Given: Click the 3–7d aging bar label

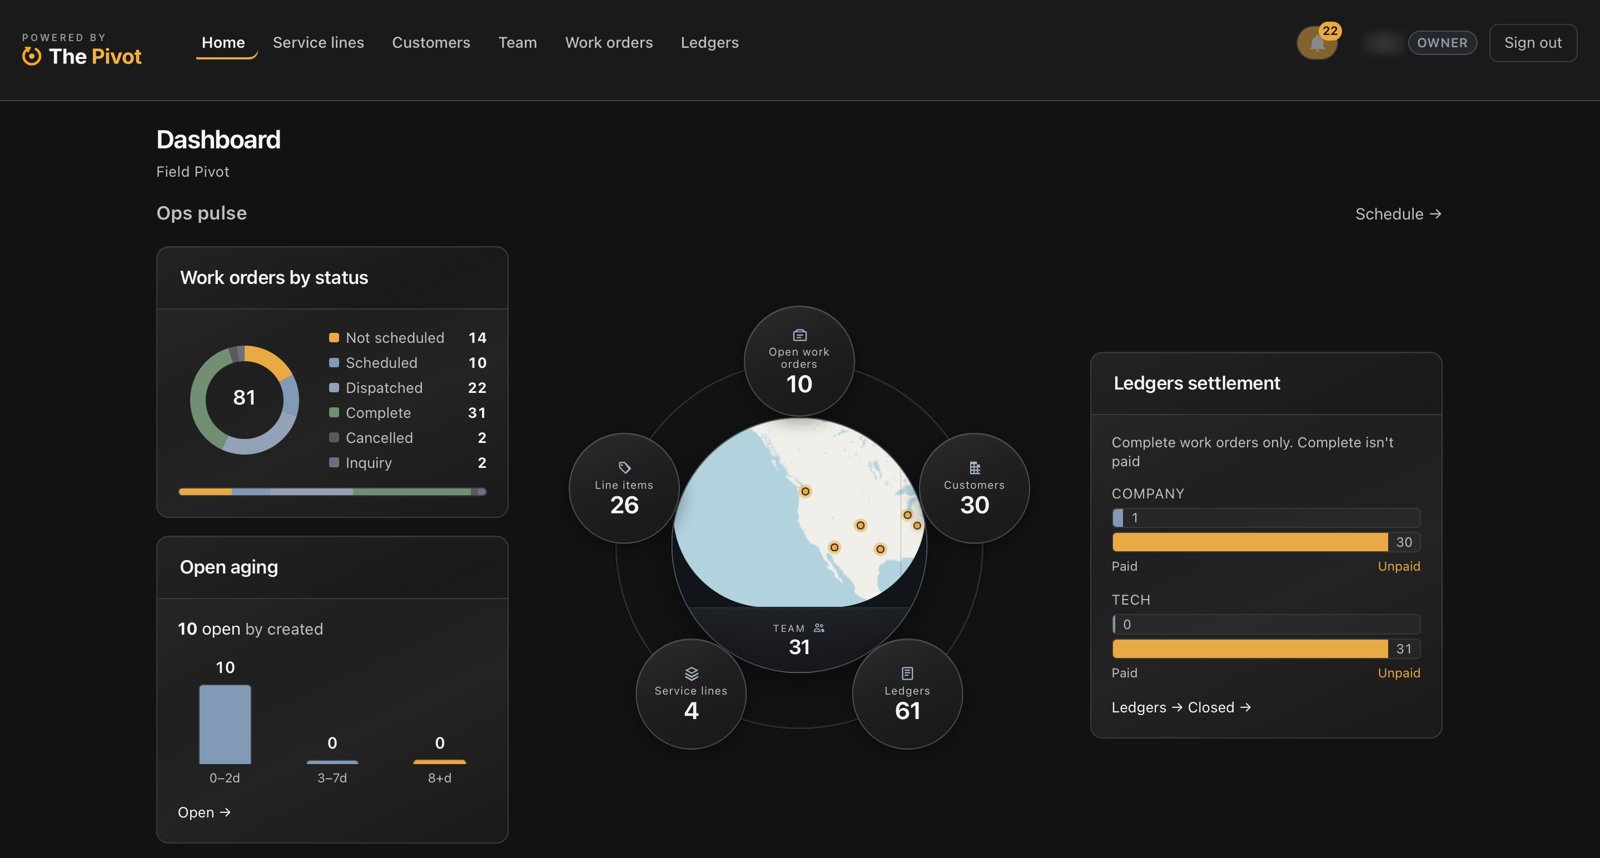Looking at the screenshot, I should tap(332, 778).
